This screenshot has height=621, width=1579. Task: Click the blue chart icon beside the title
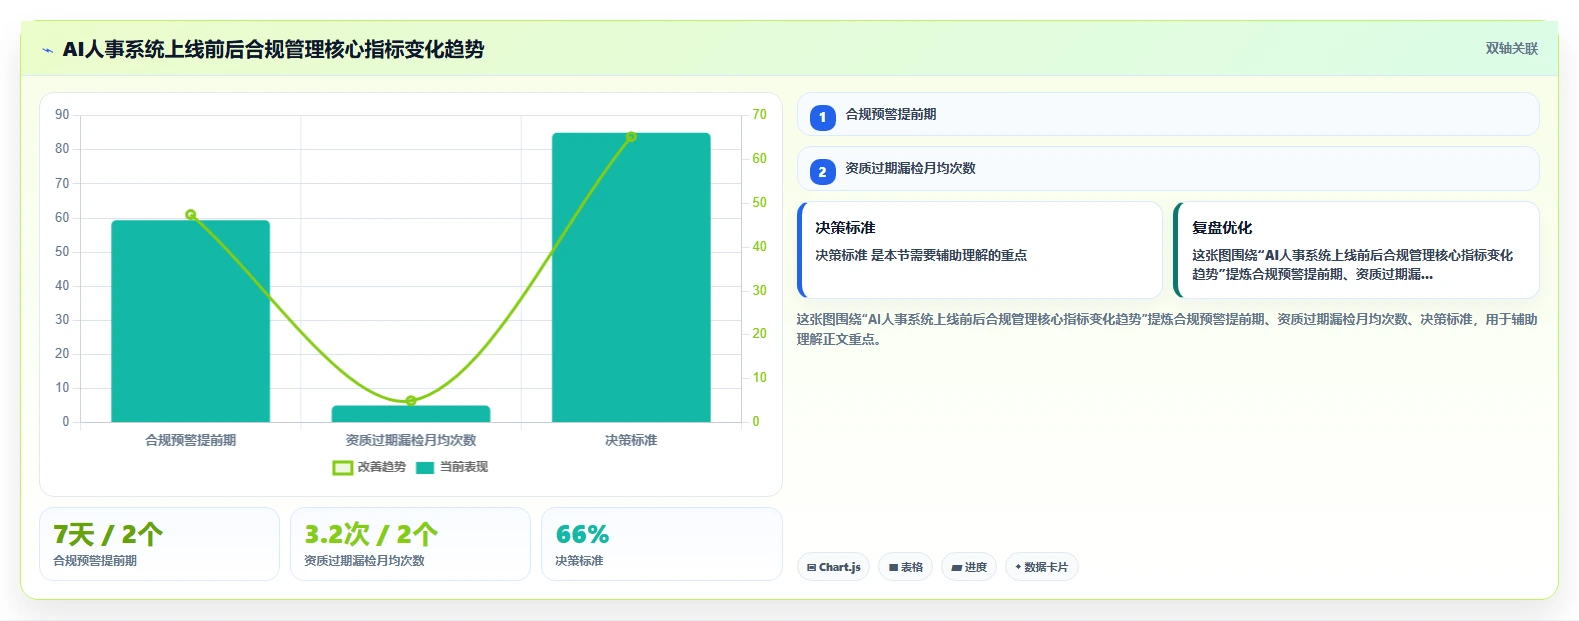coord(47,50)
